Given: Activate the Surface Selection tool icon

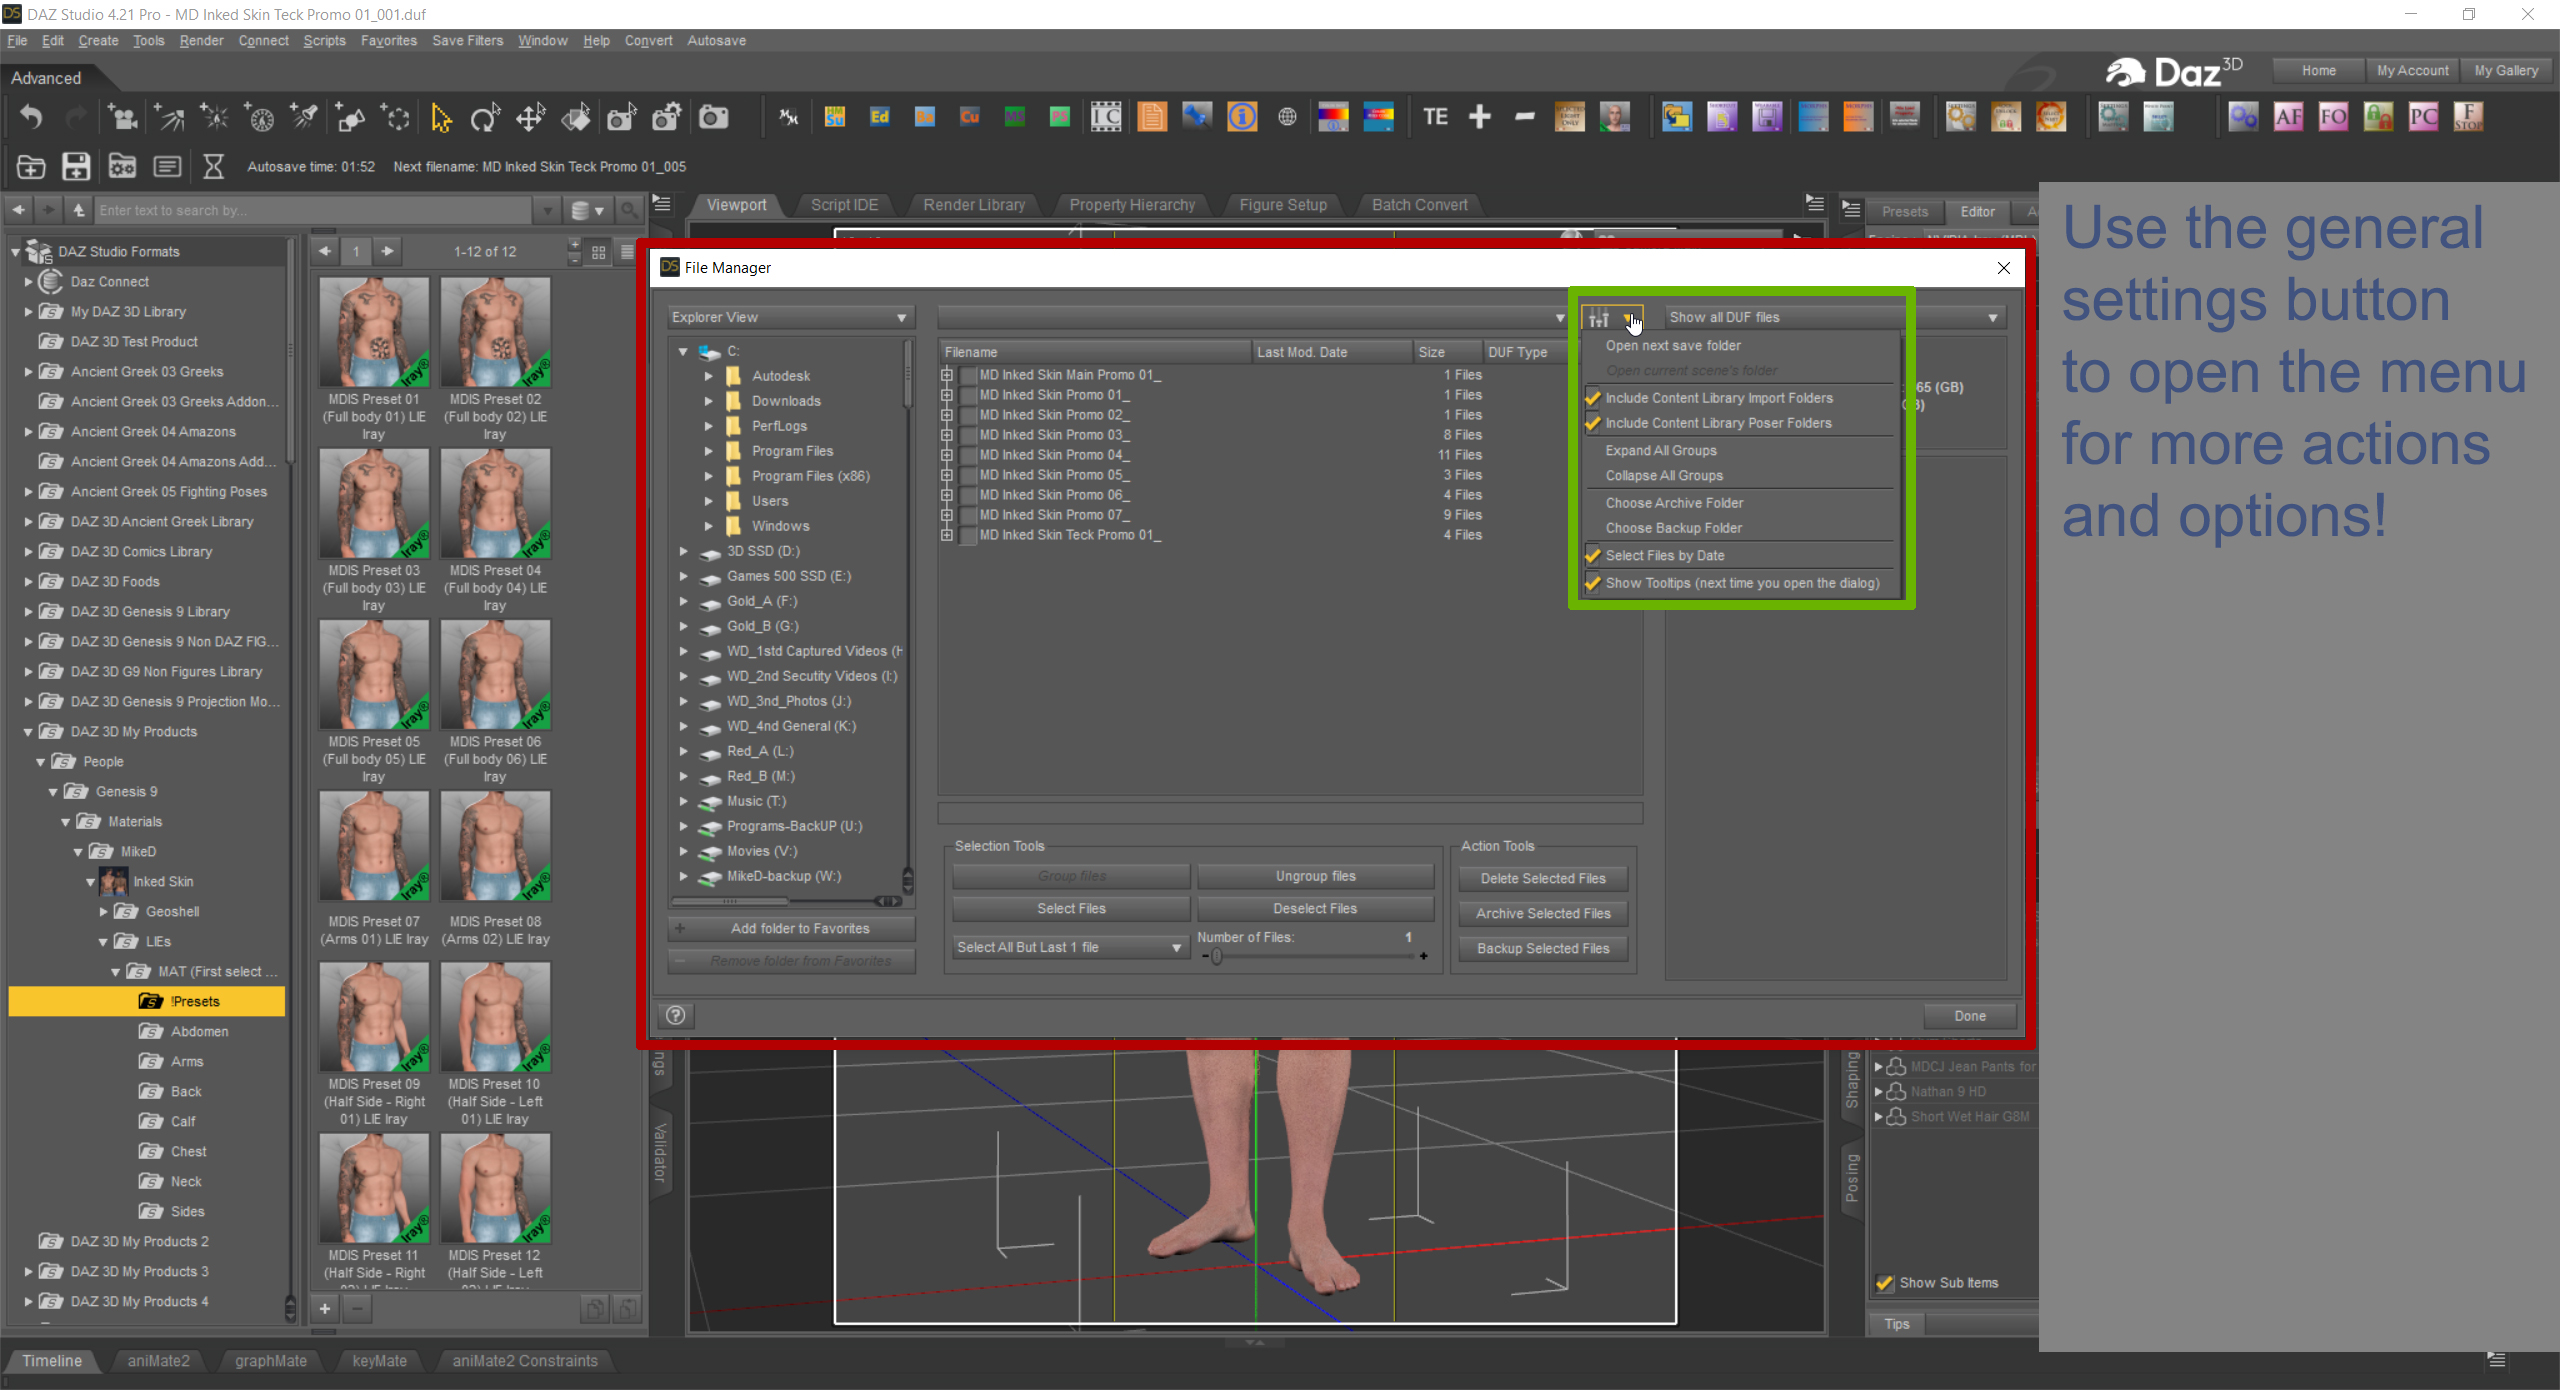Looking at the screenshot, I should [576, 118].
